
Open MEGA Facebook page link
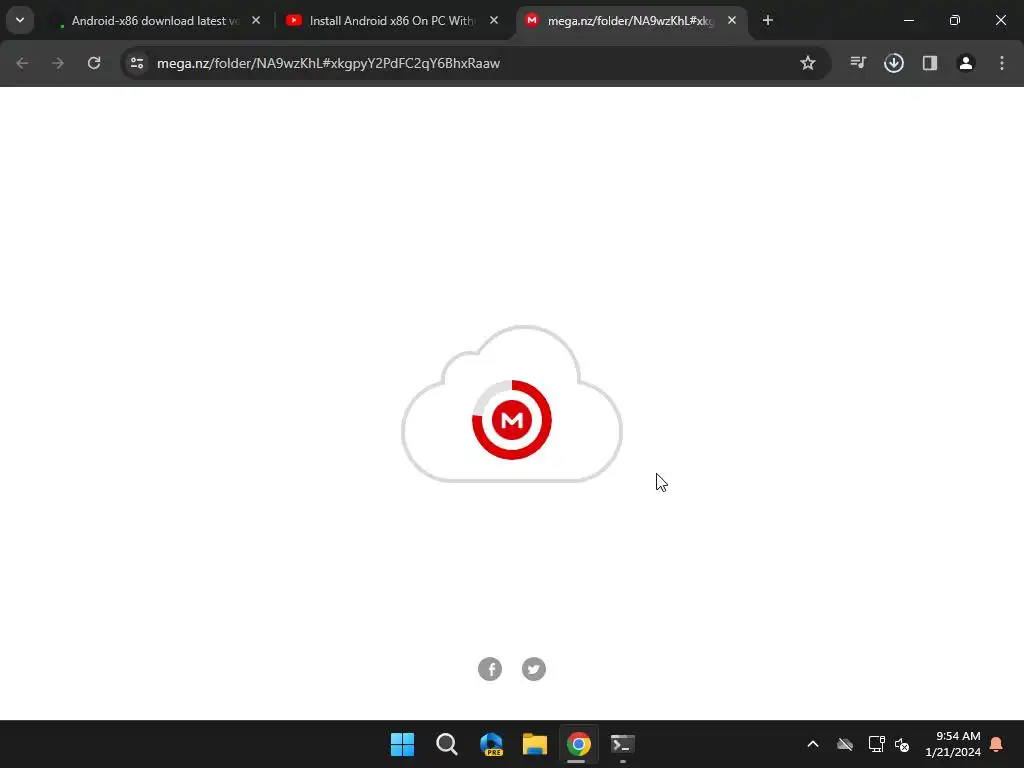click(490, 669)
